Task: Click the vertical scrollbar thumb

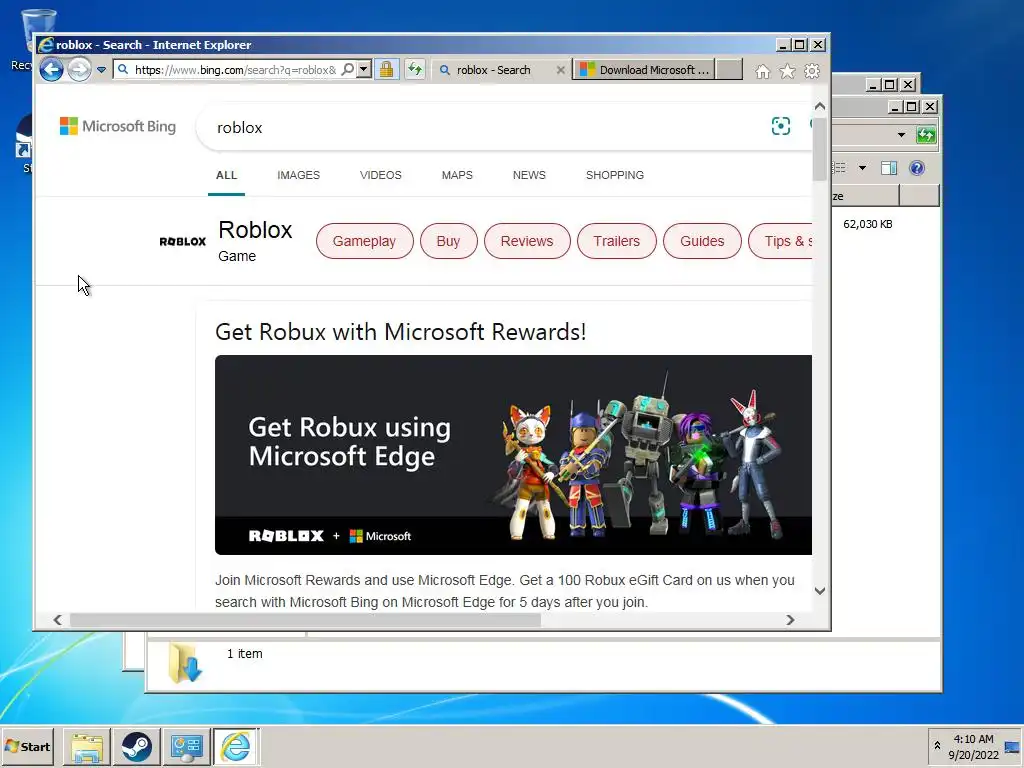Action: click(x=820, y=150)
